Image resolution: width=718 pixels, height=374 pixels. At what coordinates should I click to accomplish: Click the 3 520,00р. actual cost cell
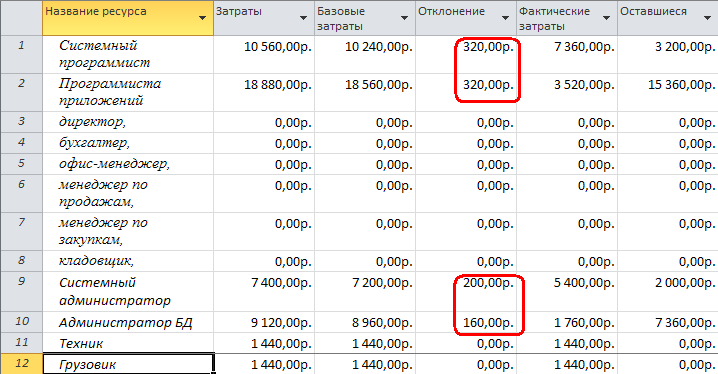pos(567,92)
